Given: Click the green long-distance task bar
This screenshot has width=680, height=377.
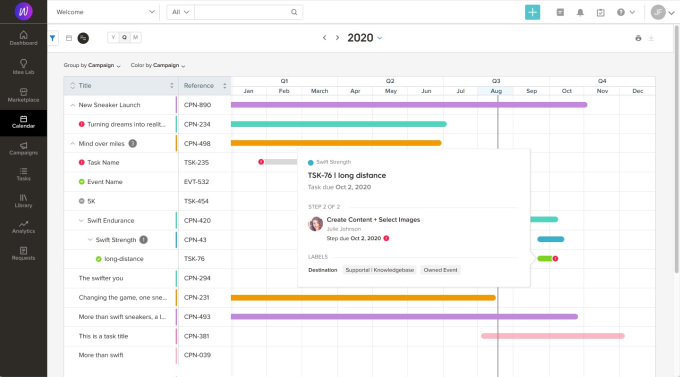Looking at the screenshot, I should (544, 259).
